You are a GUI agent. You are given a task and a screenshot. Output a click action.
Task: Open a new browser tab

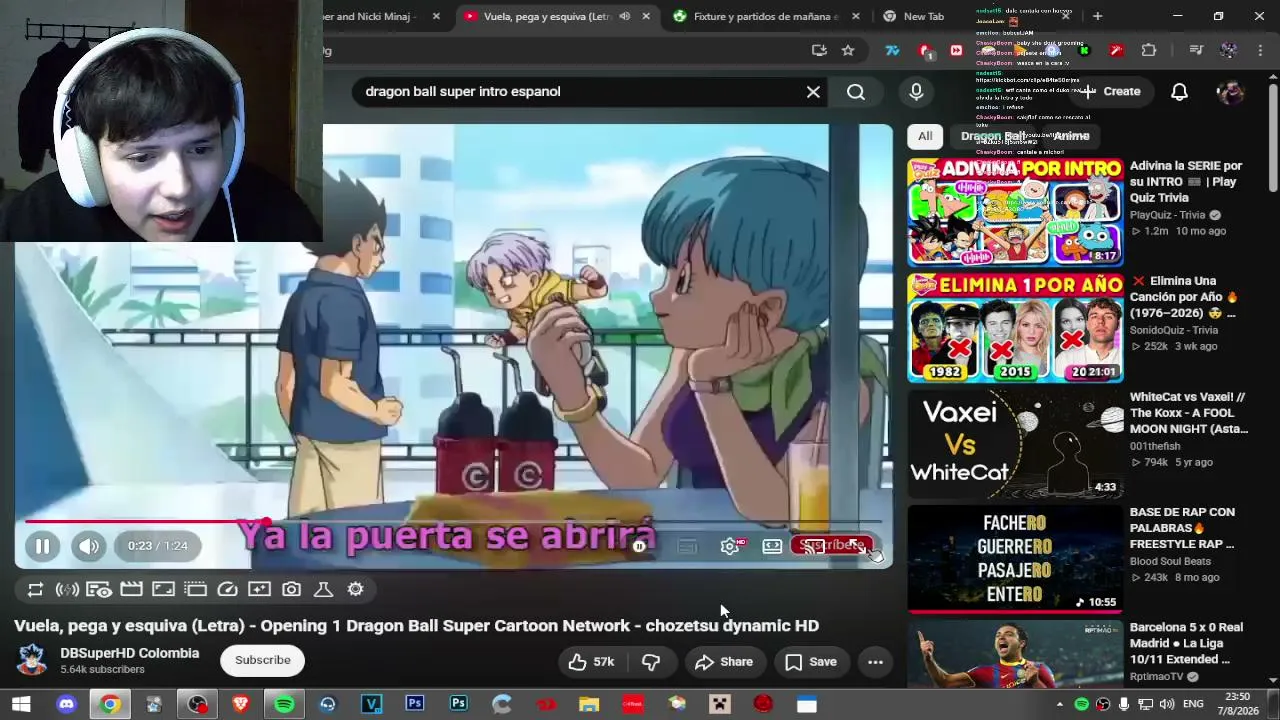[1097, 16]
